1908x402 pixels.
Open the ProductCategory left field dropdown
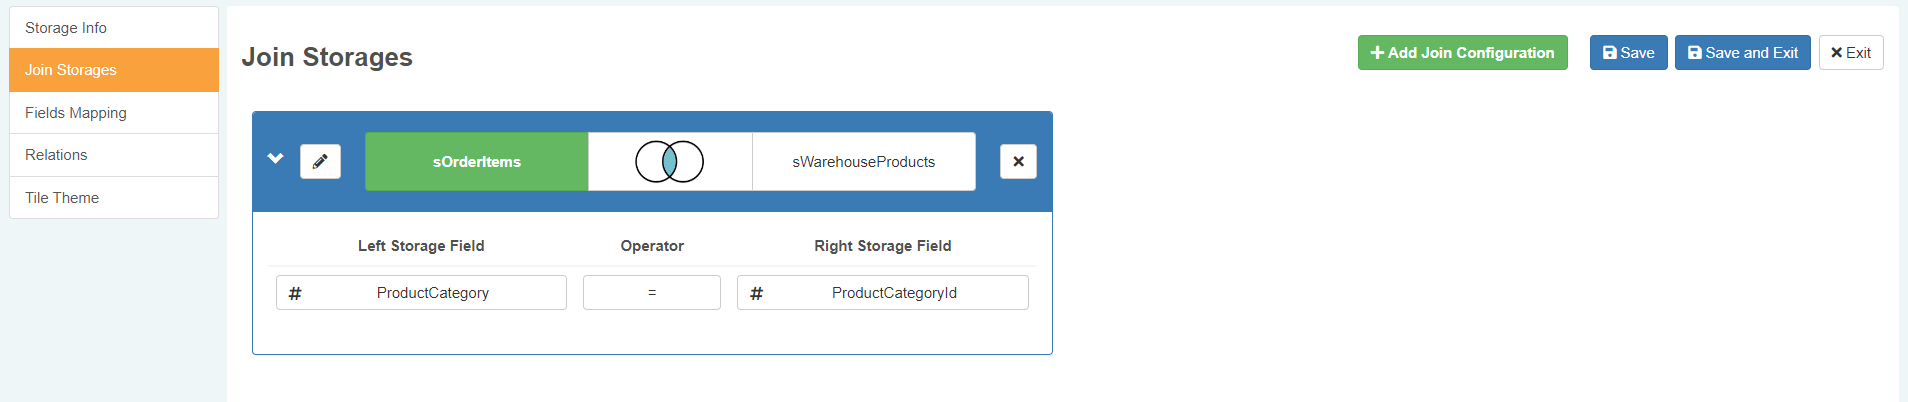coord(433,293)
